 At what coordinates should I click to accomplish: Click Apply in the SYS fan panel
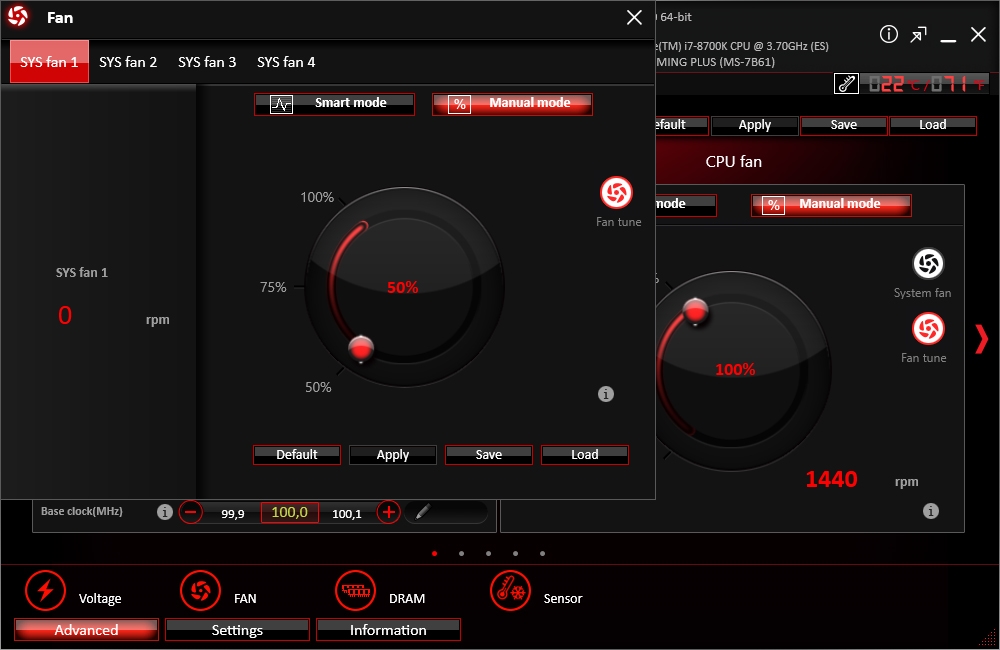click(393, 455)
